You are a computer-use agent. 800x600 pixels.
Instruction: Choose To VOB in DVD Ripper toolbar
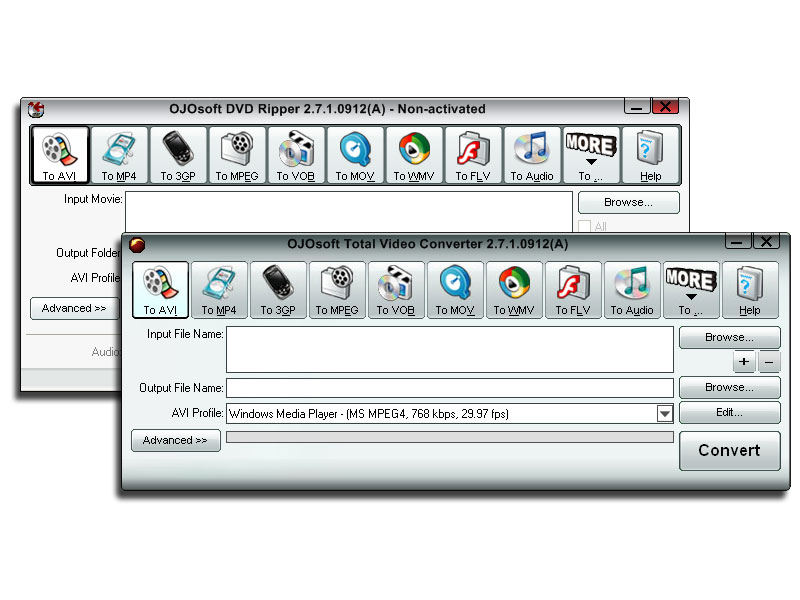pos(296,155)
